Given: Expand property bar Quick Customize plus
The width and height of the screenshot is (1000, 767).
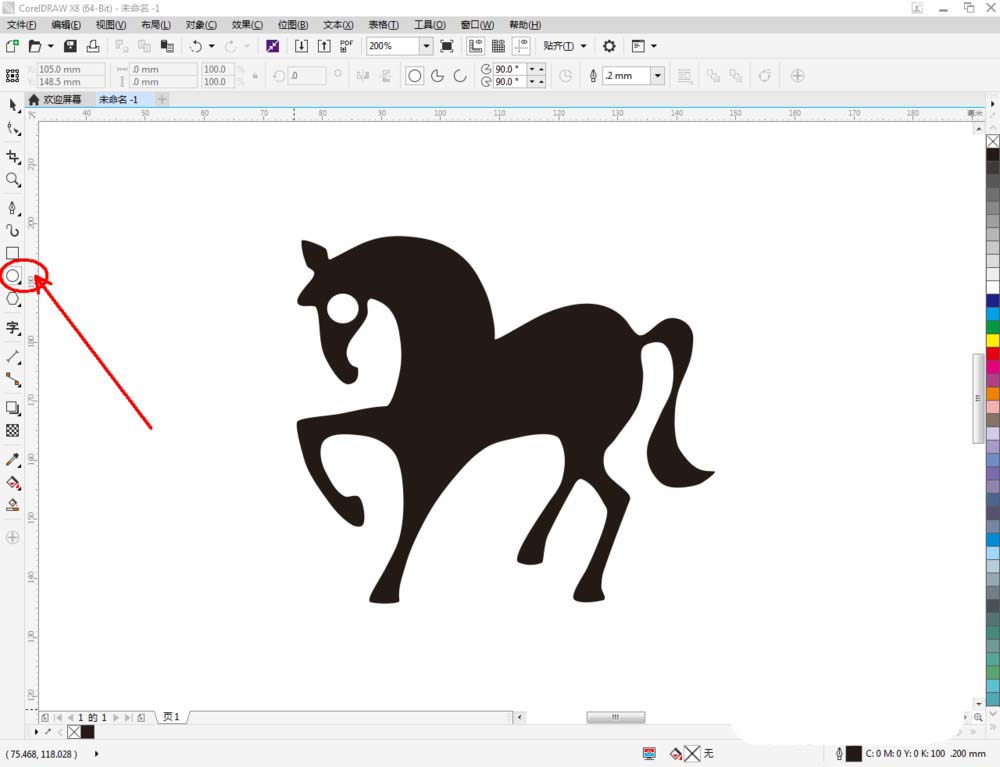Looking at the screenshot, I should coord(797,76).
